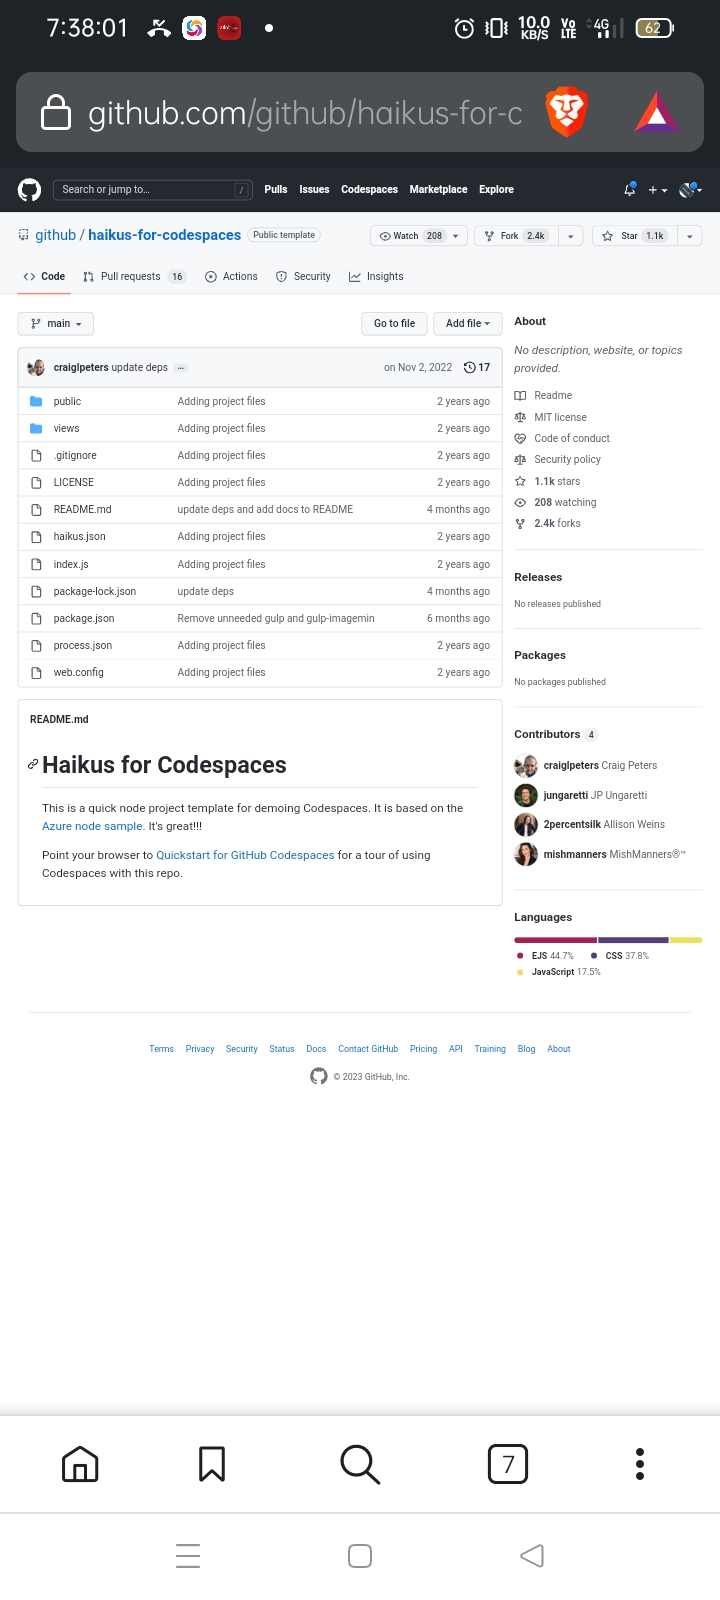Open the Azure node sample link
This screenshot has width=720, height=1600.
(x=92, y=826)
